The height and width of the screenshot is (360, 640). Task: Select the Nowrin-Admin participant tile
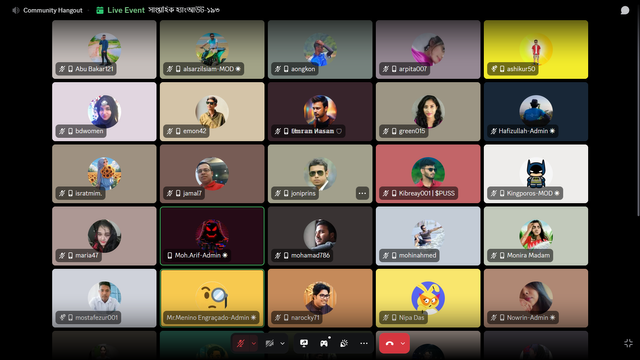click(x=536, y=298)
